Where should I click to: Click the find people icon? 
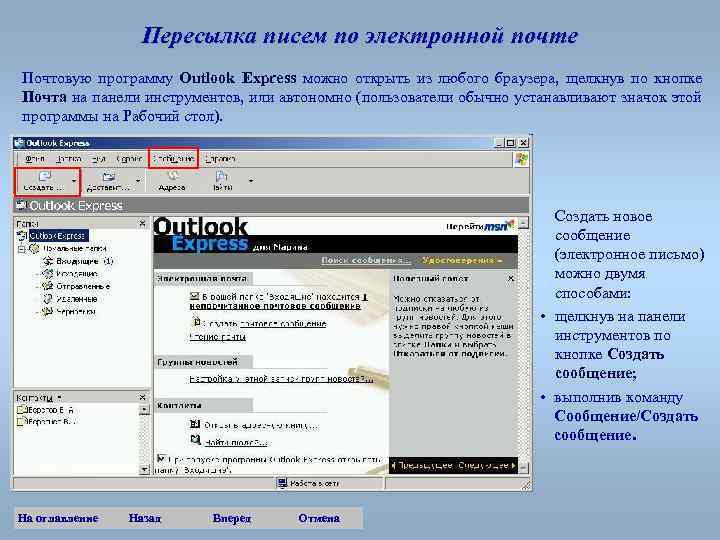pyautogui.click(x=196, y=440)
